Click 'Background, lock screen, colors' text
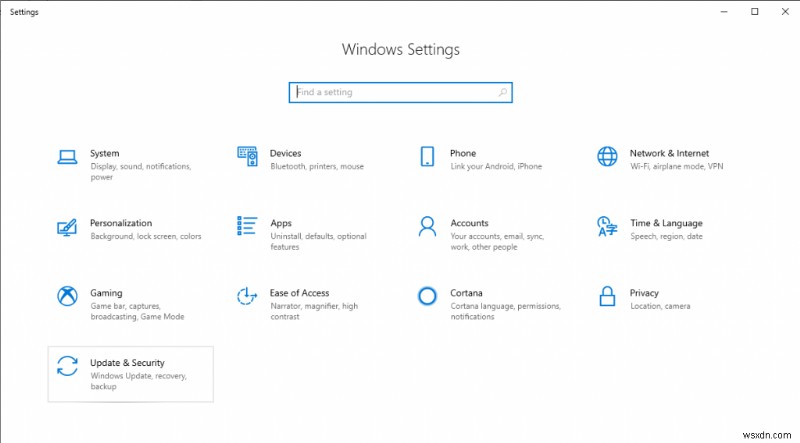Image resolution: width=800 pixels, height=443 pixels. [x=145, y=236]
